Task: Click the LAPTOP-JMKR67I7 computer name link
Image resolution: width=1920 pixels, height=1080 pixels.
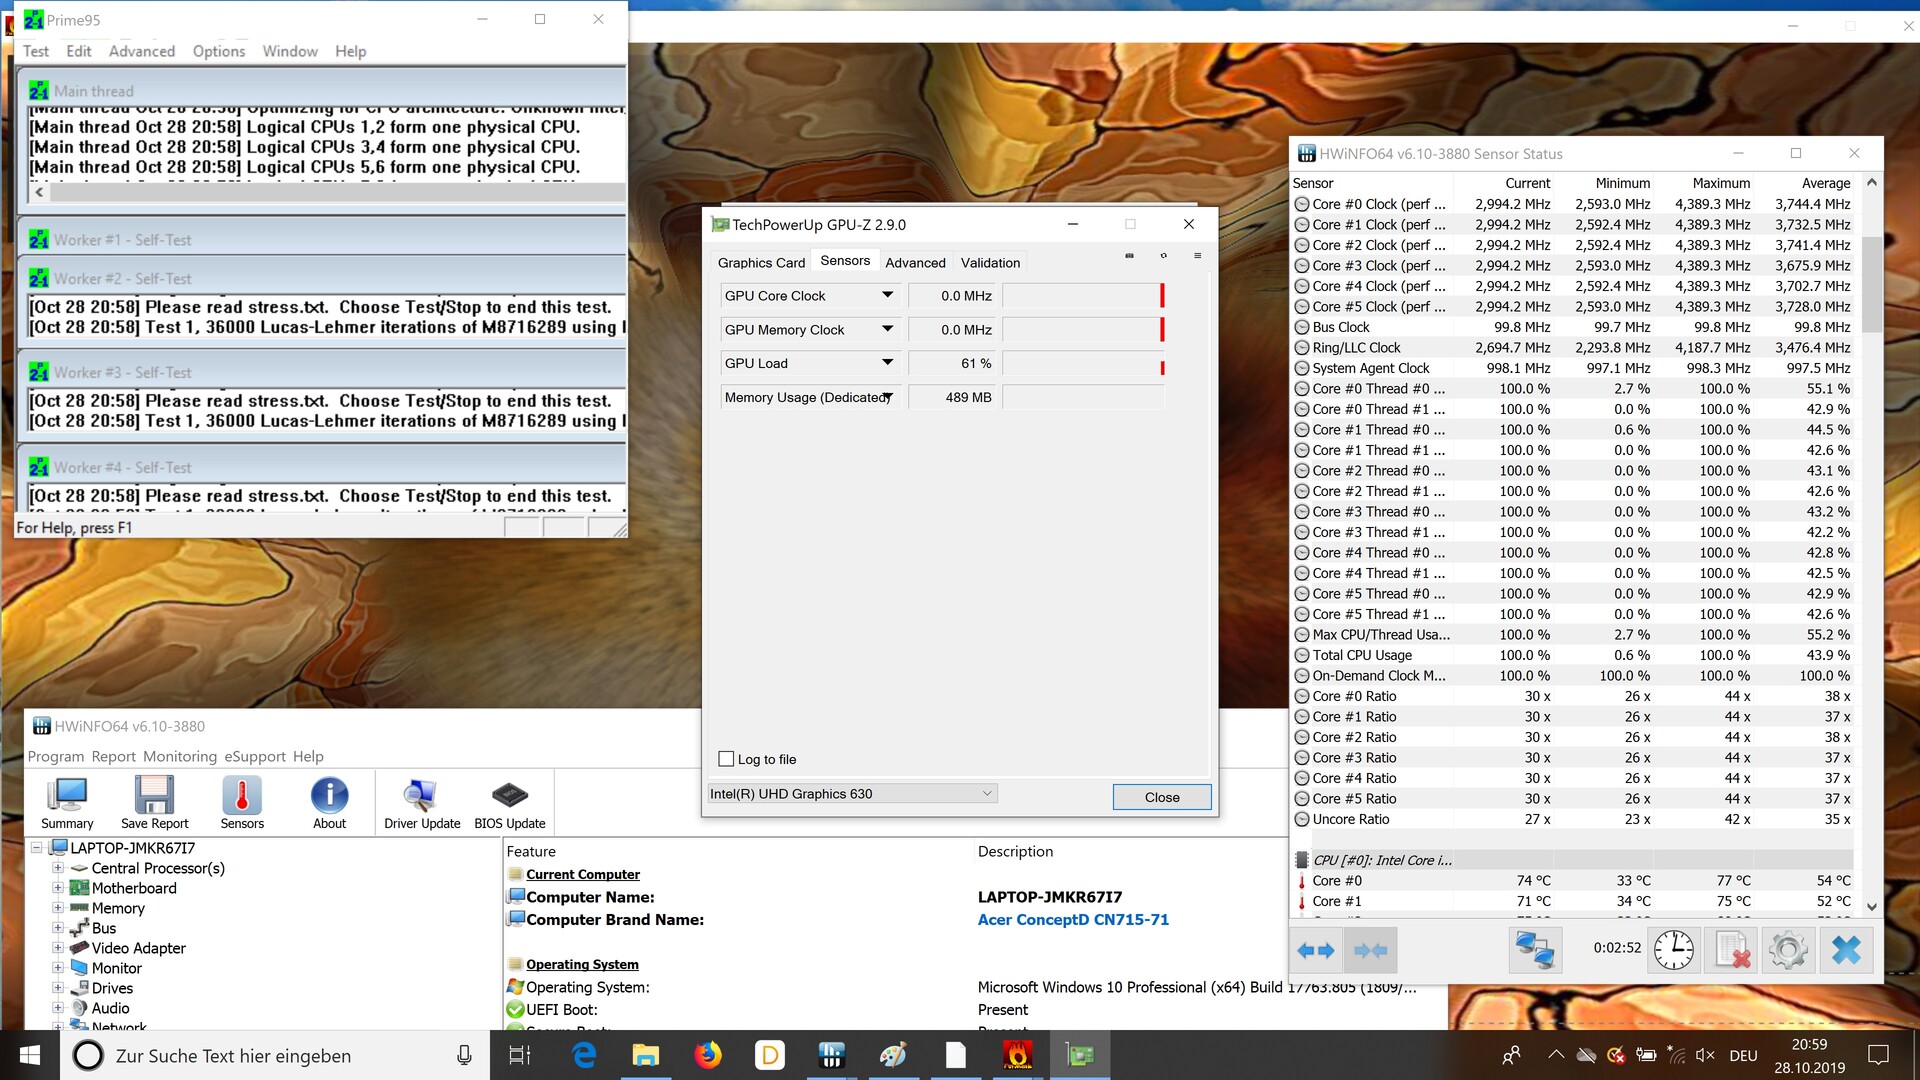Action: point(1050,897)
